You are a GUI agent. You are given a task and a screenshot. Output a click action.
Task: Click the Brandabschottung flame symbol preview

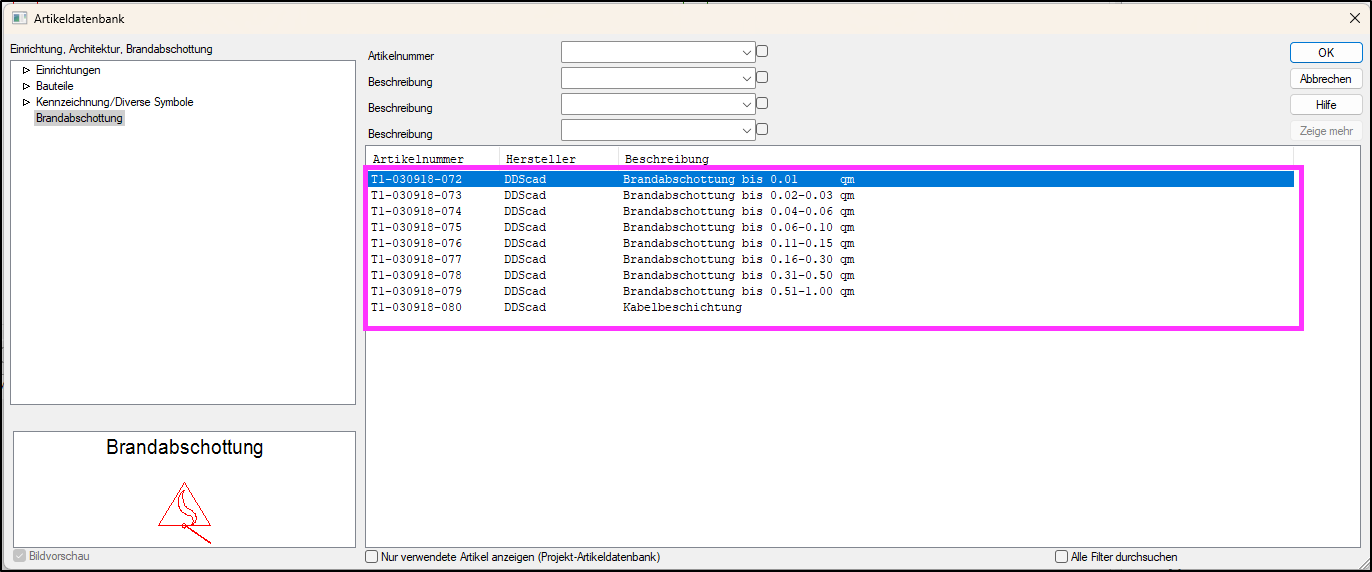[185, 512]
